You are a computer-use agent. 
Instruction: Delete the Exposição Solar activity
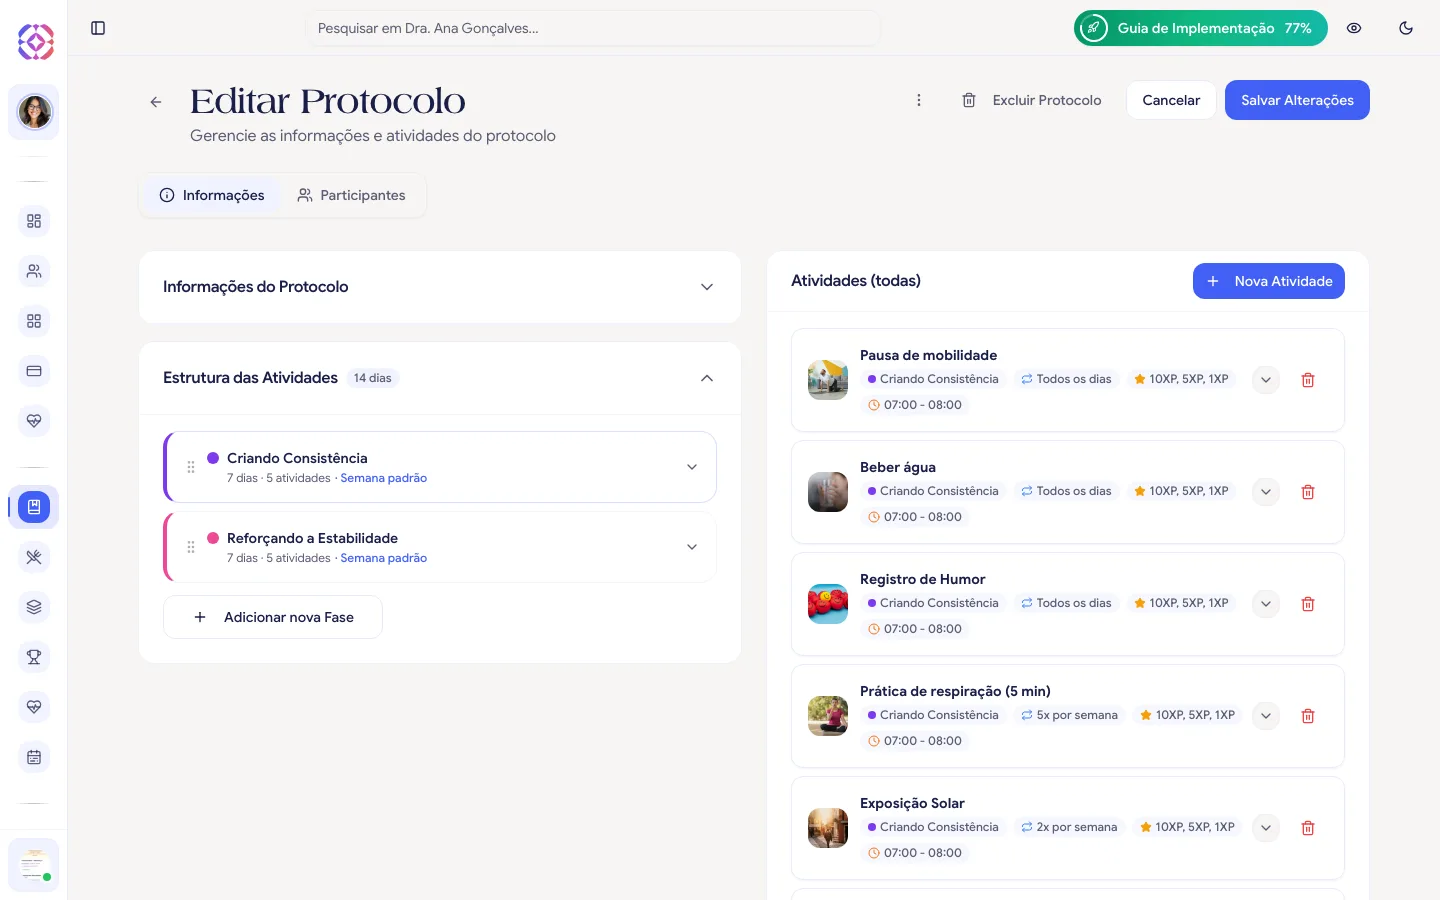1308,828
